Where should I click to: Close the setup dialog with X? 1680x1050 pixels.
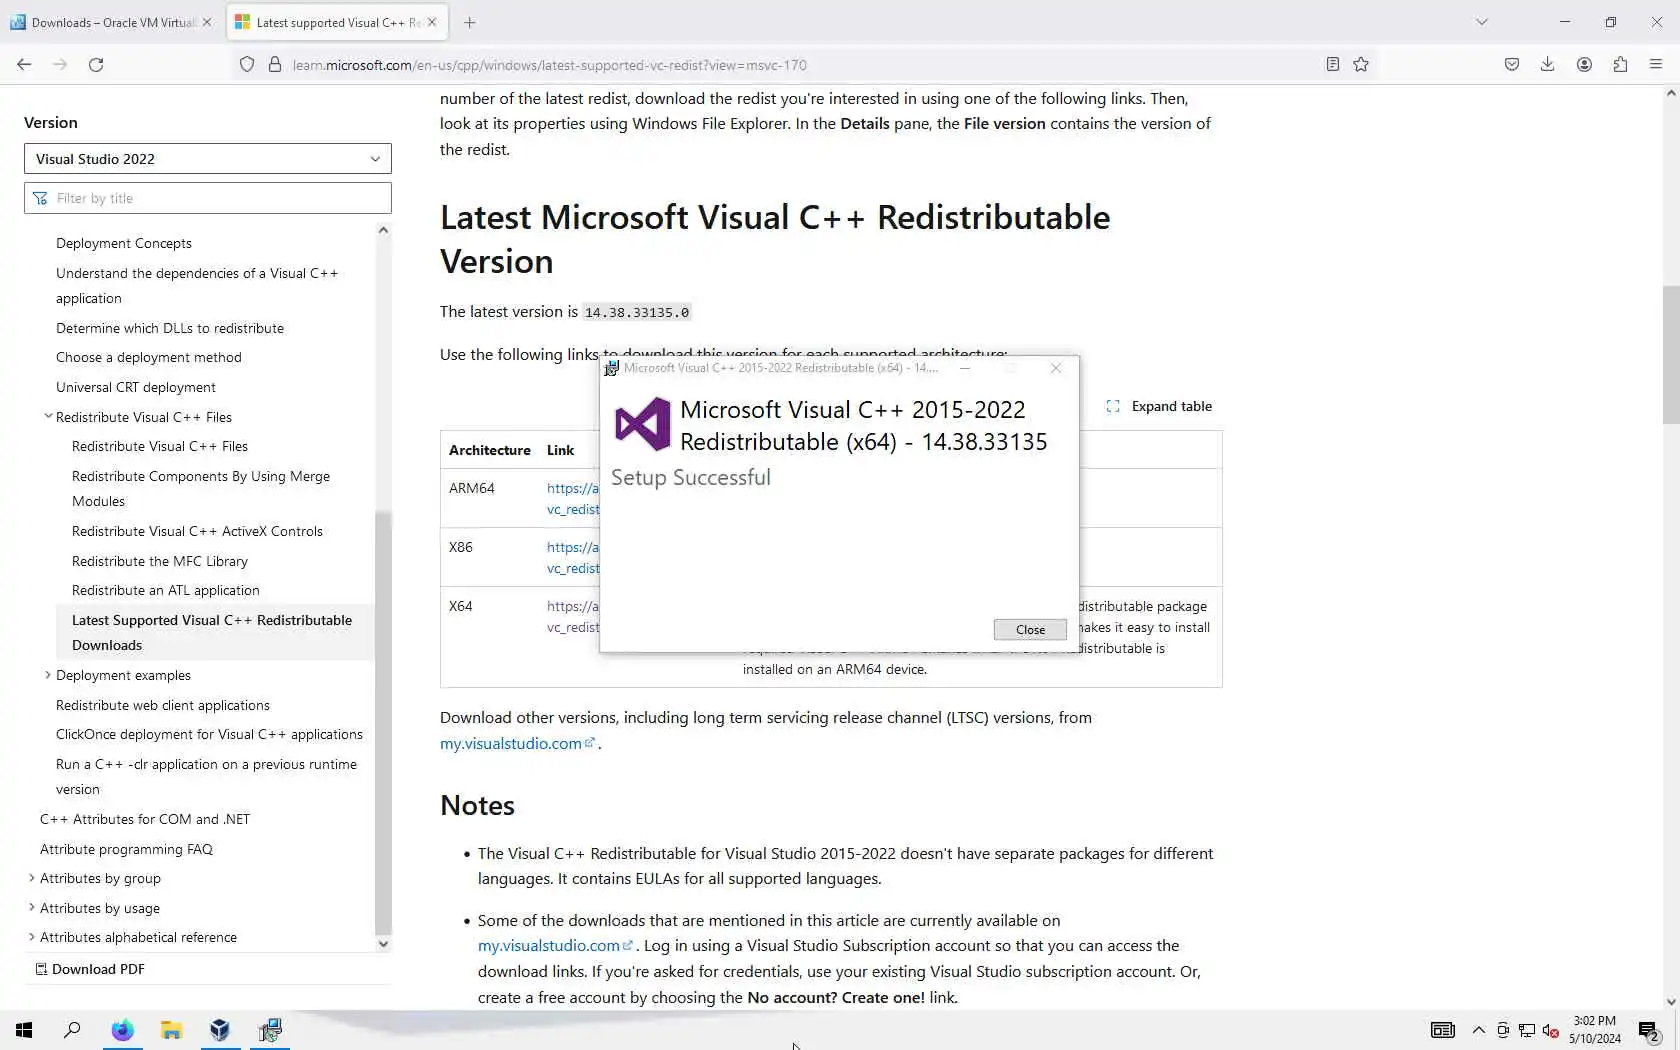click(1055, 368)
